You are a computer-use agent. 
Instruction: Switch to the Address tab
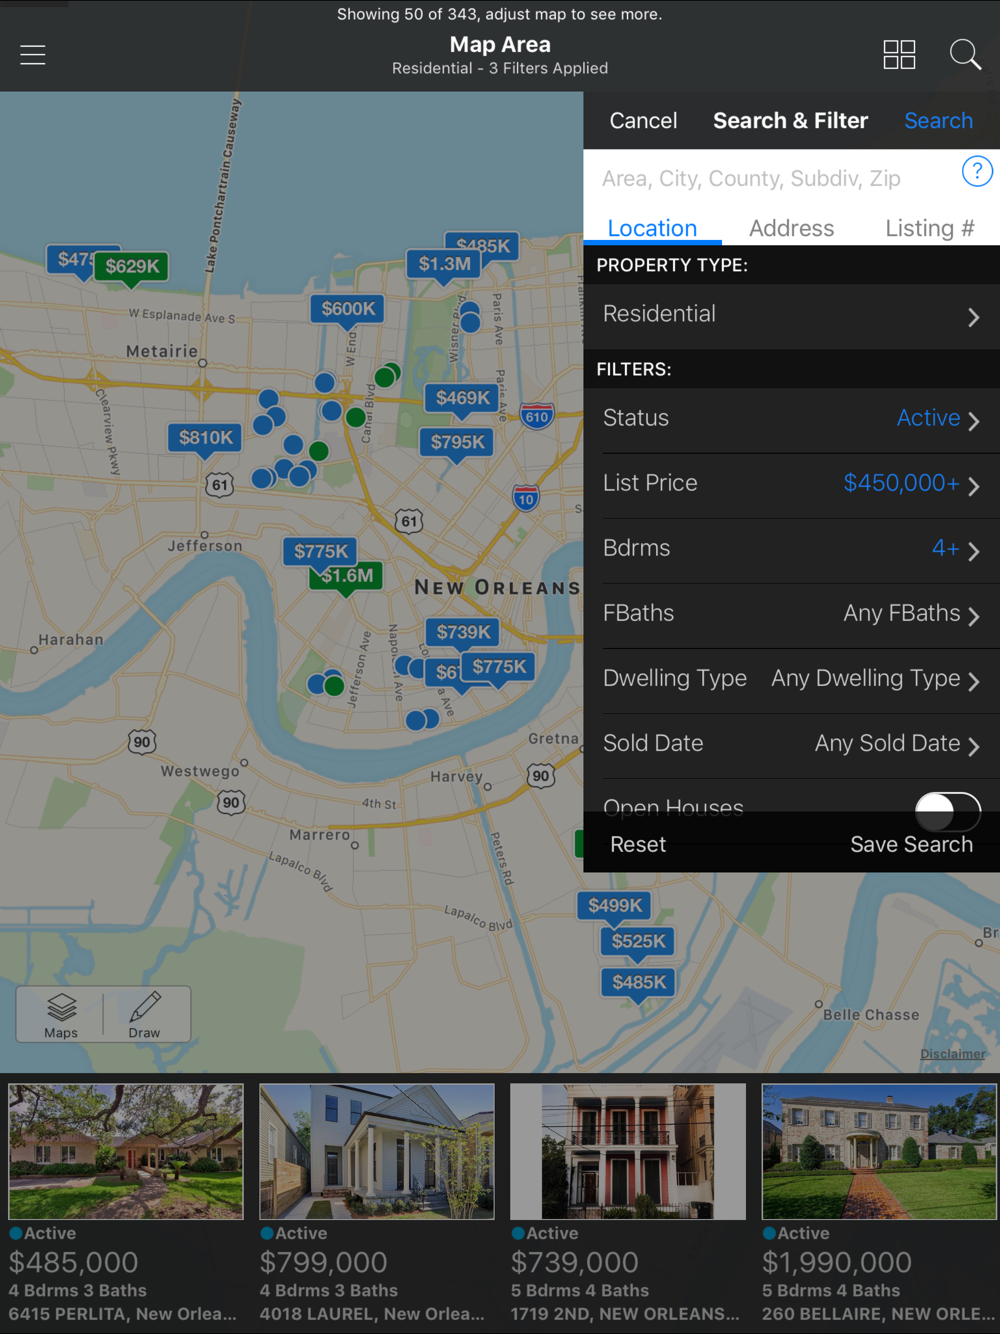pos(791,229)
